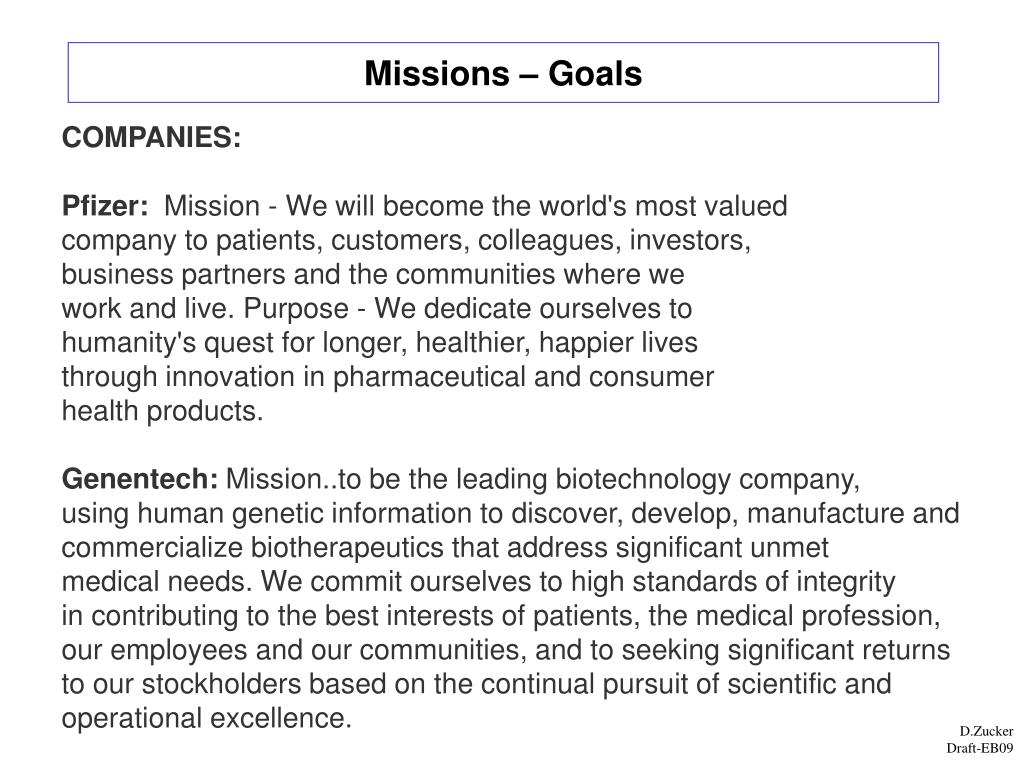
Task: Click the word investors in Pfizer mission
Action: click(690, 240)
